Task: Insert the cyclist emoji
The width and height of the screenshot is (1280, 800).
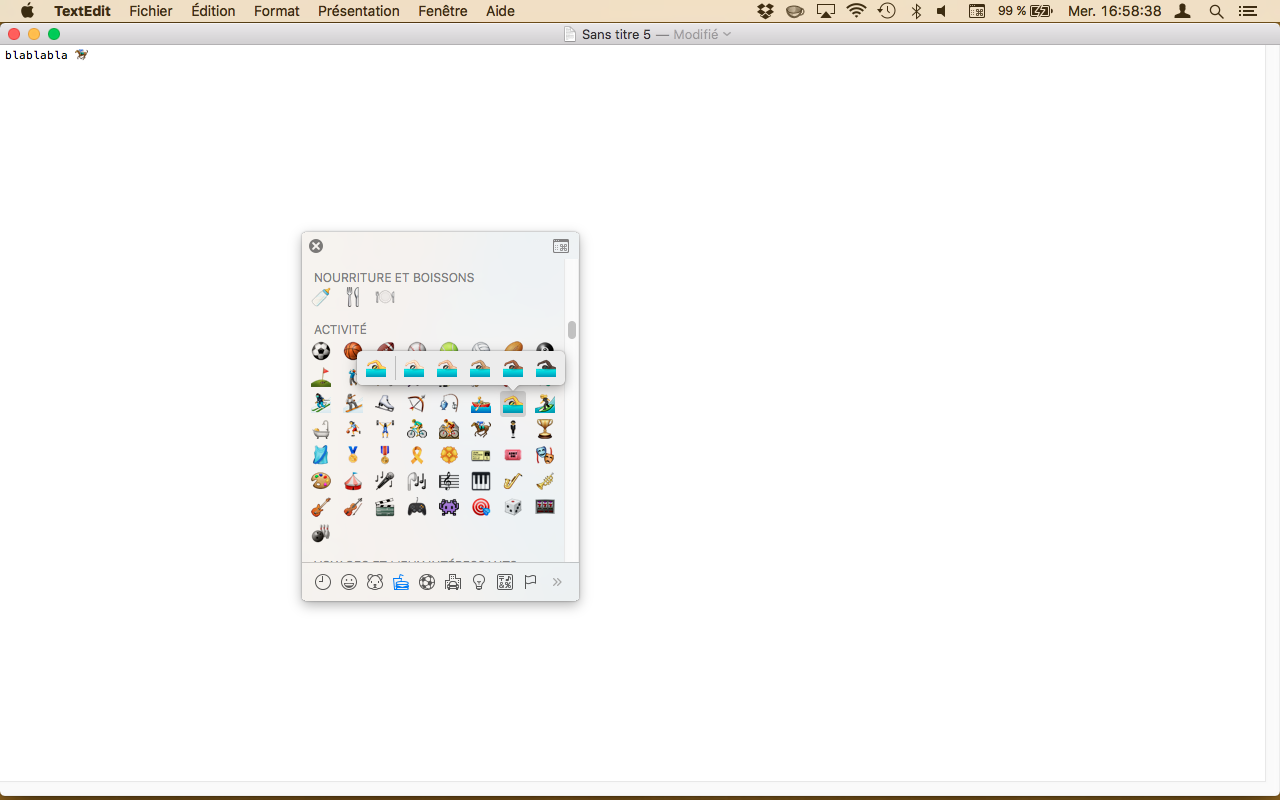Action: click(417, 429)
